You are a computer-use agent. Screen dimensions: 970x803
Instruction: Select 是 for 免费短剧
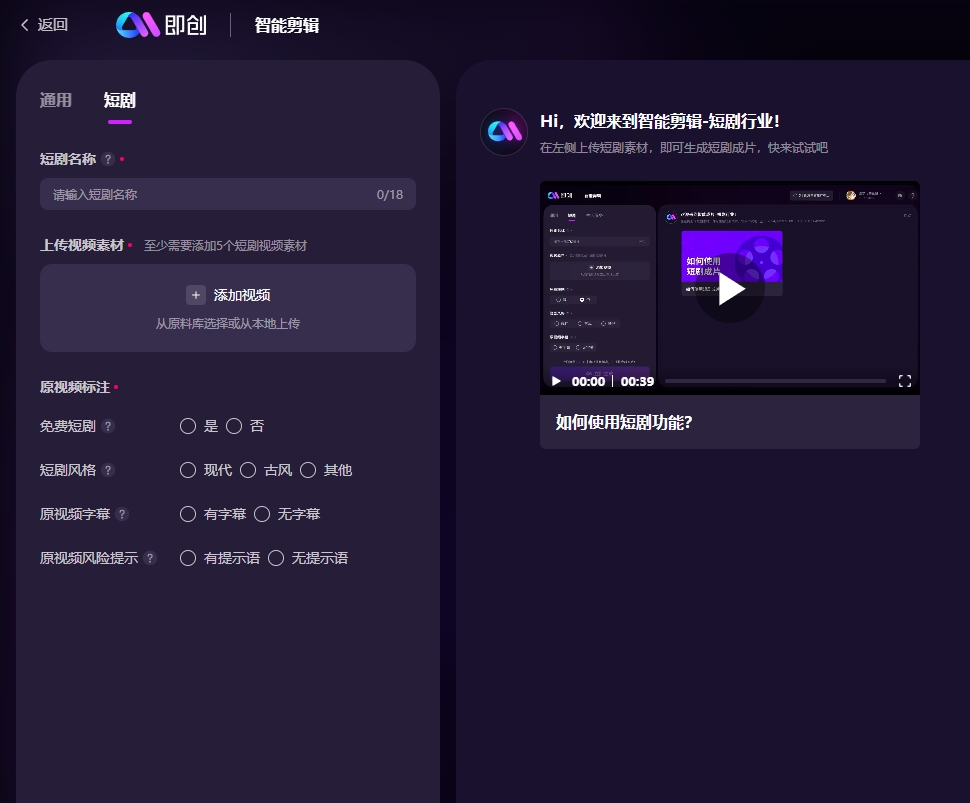tap(188, 426)
